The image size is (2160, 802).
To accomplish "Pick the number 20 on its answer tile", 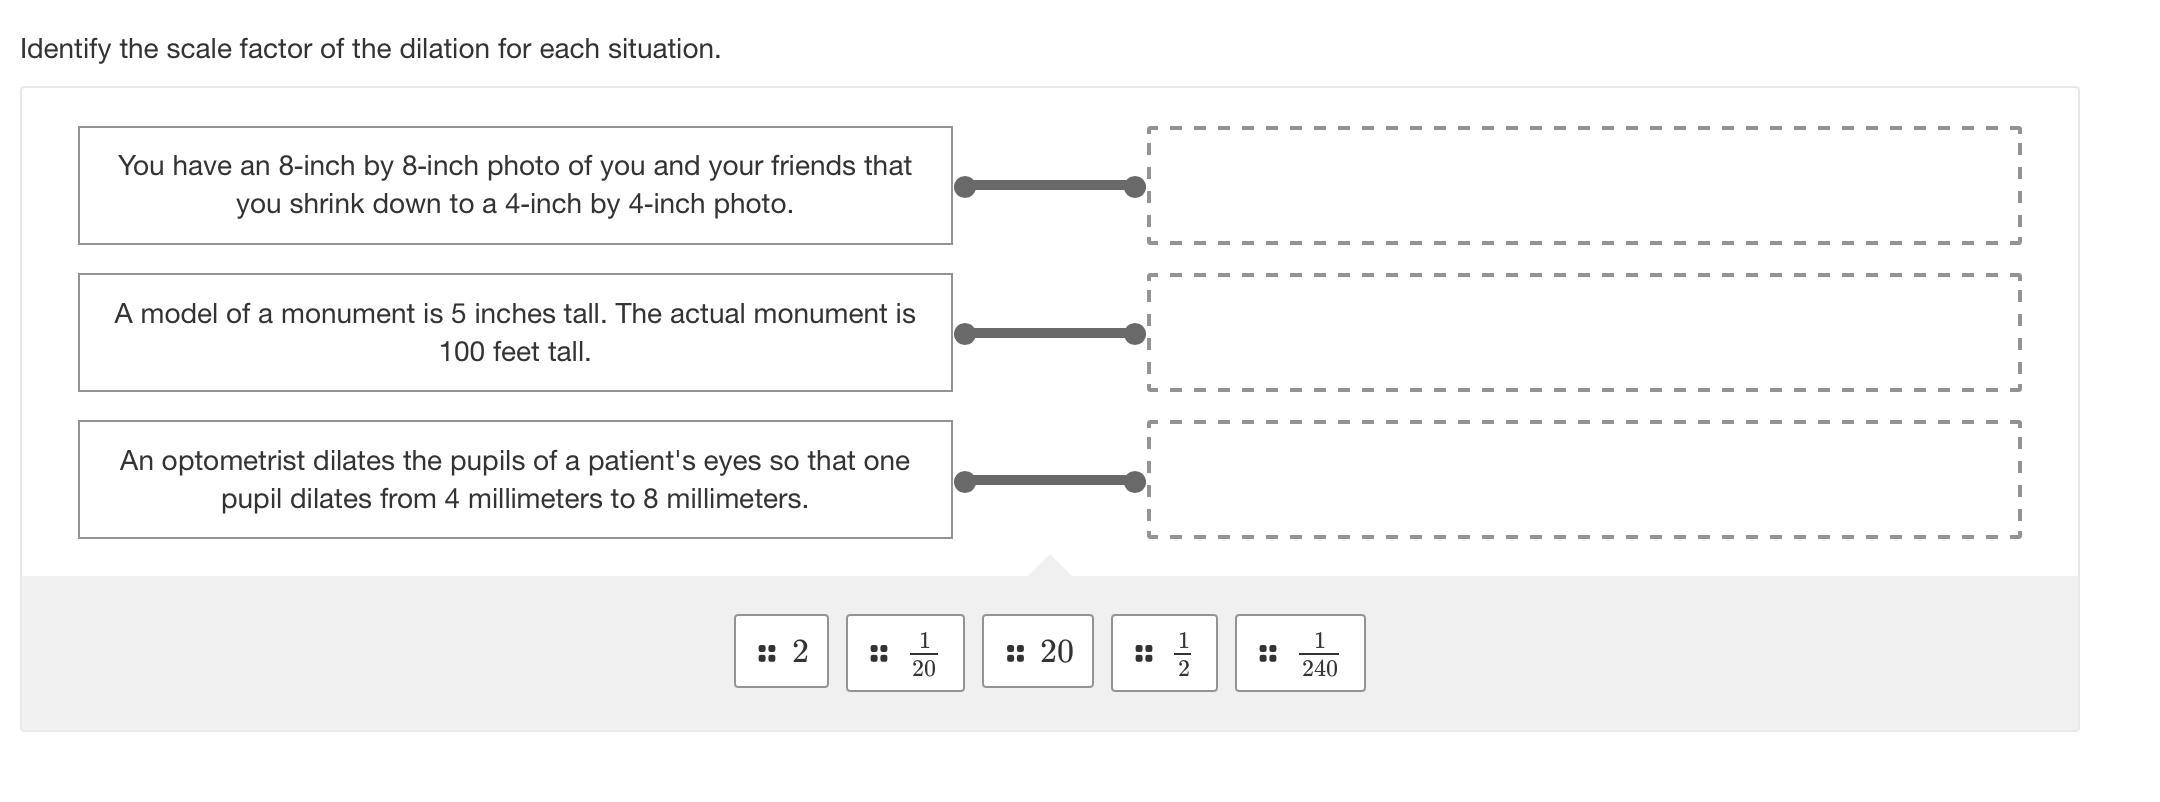I will [1056, 652].
